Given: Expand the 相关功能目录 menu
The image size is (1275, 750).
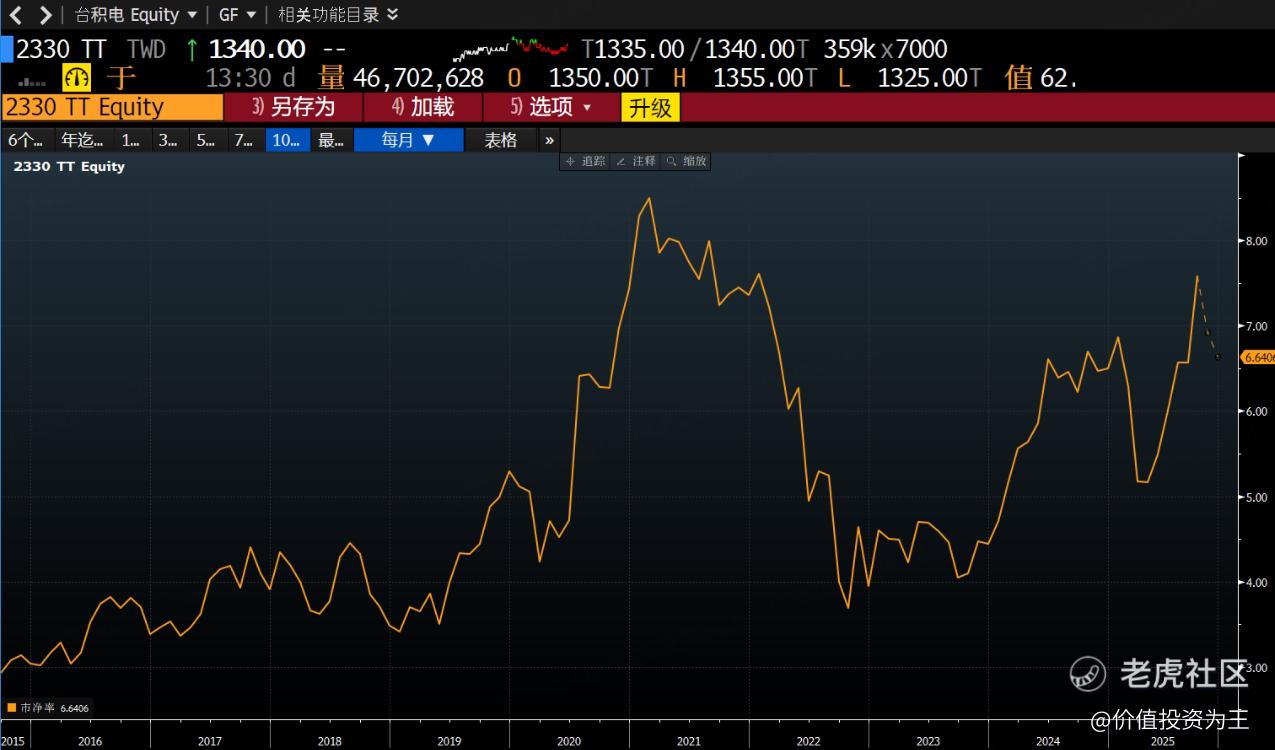Looking at the screenshot, I should coord(338,15).
